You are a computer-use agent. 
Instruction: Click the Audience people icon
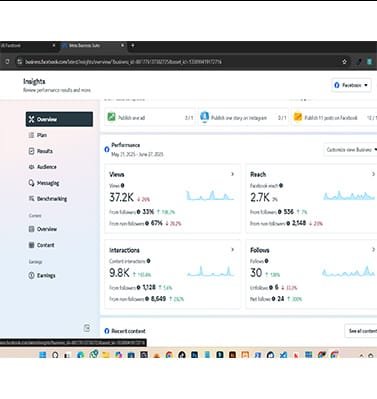[31, 167]
